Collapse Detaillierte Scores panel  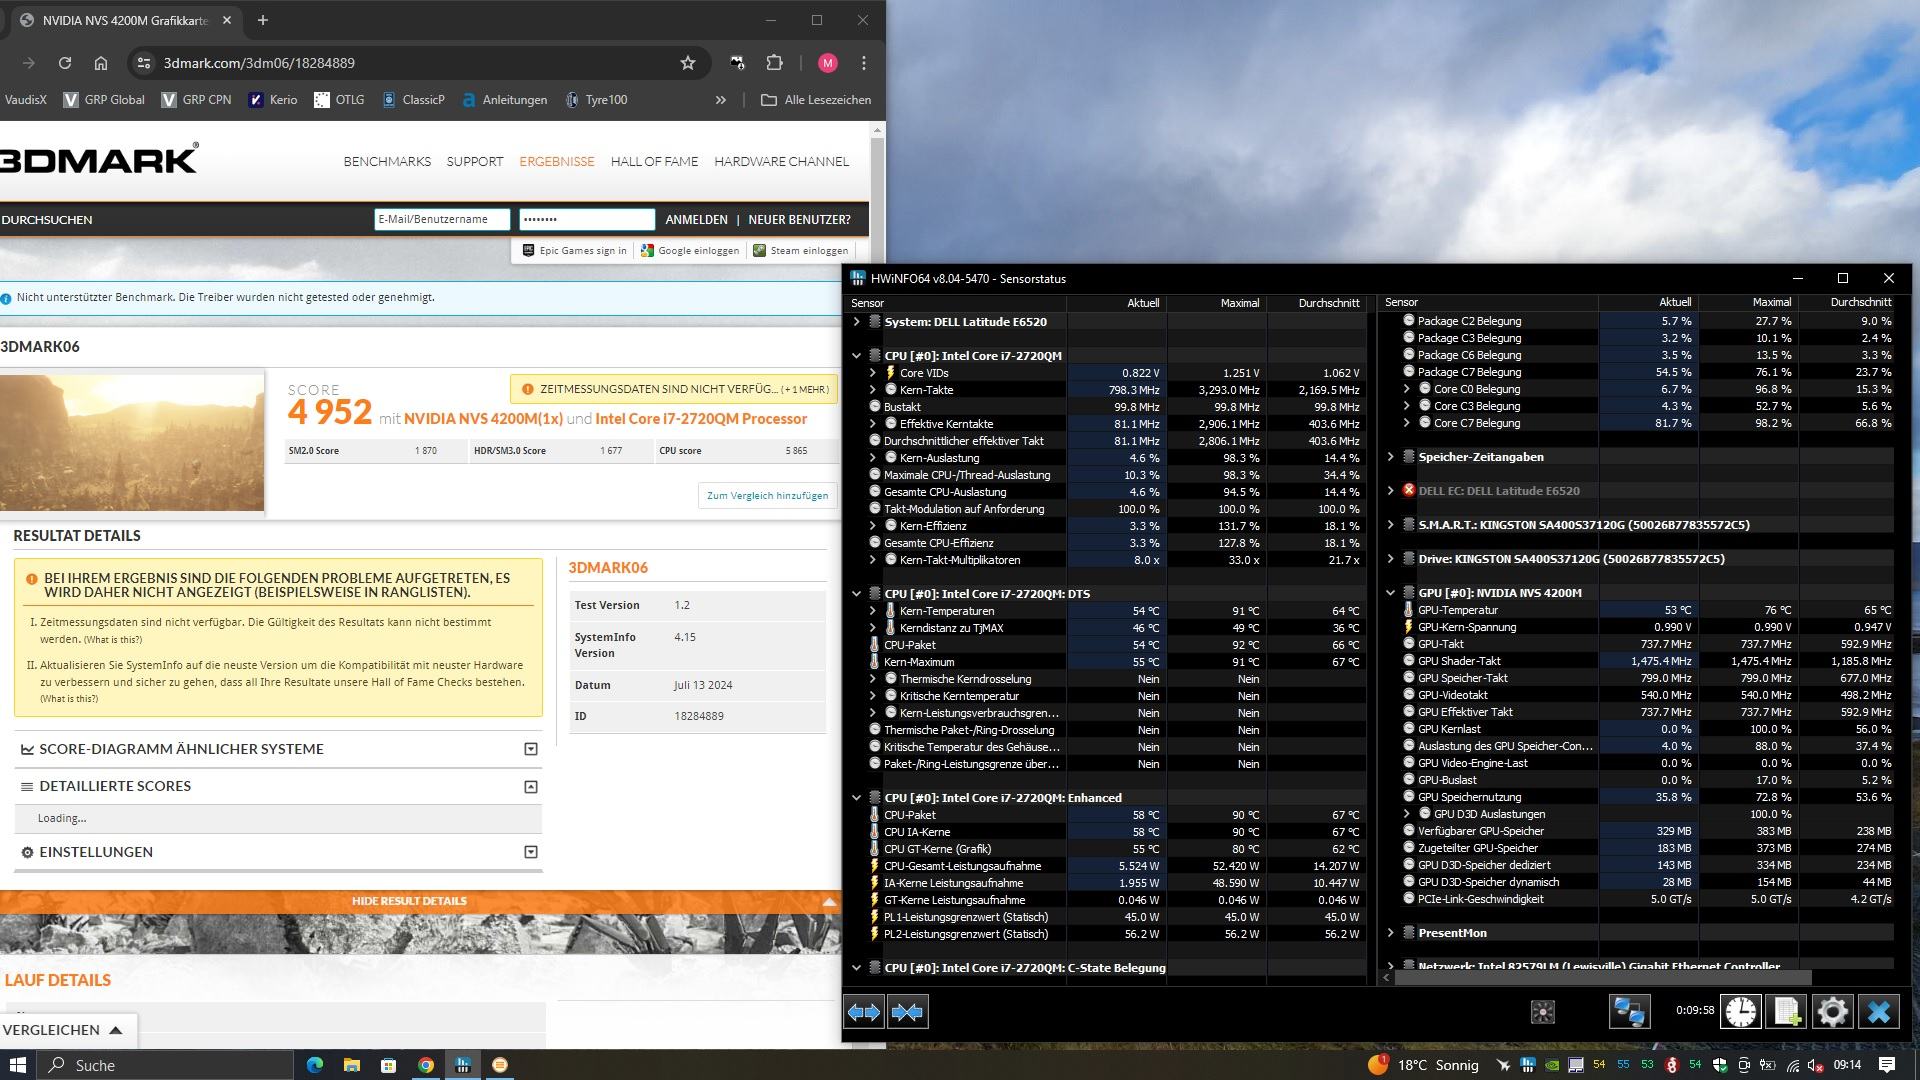click(531, 787)
